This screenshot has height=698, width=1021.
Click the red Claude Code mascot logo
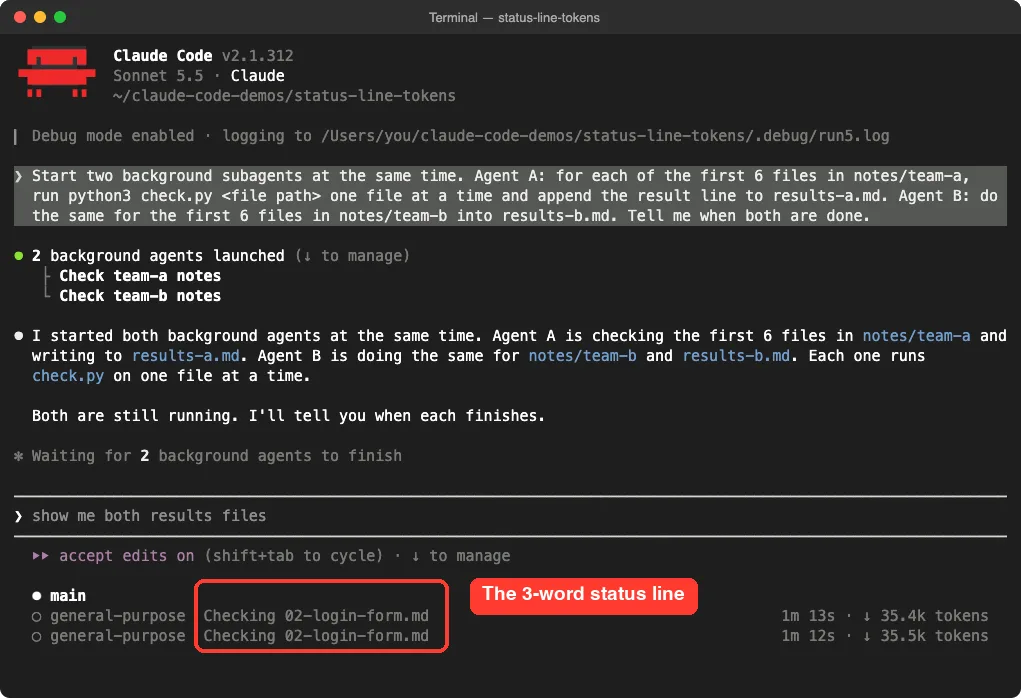point(57,72)
